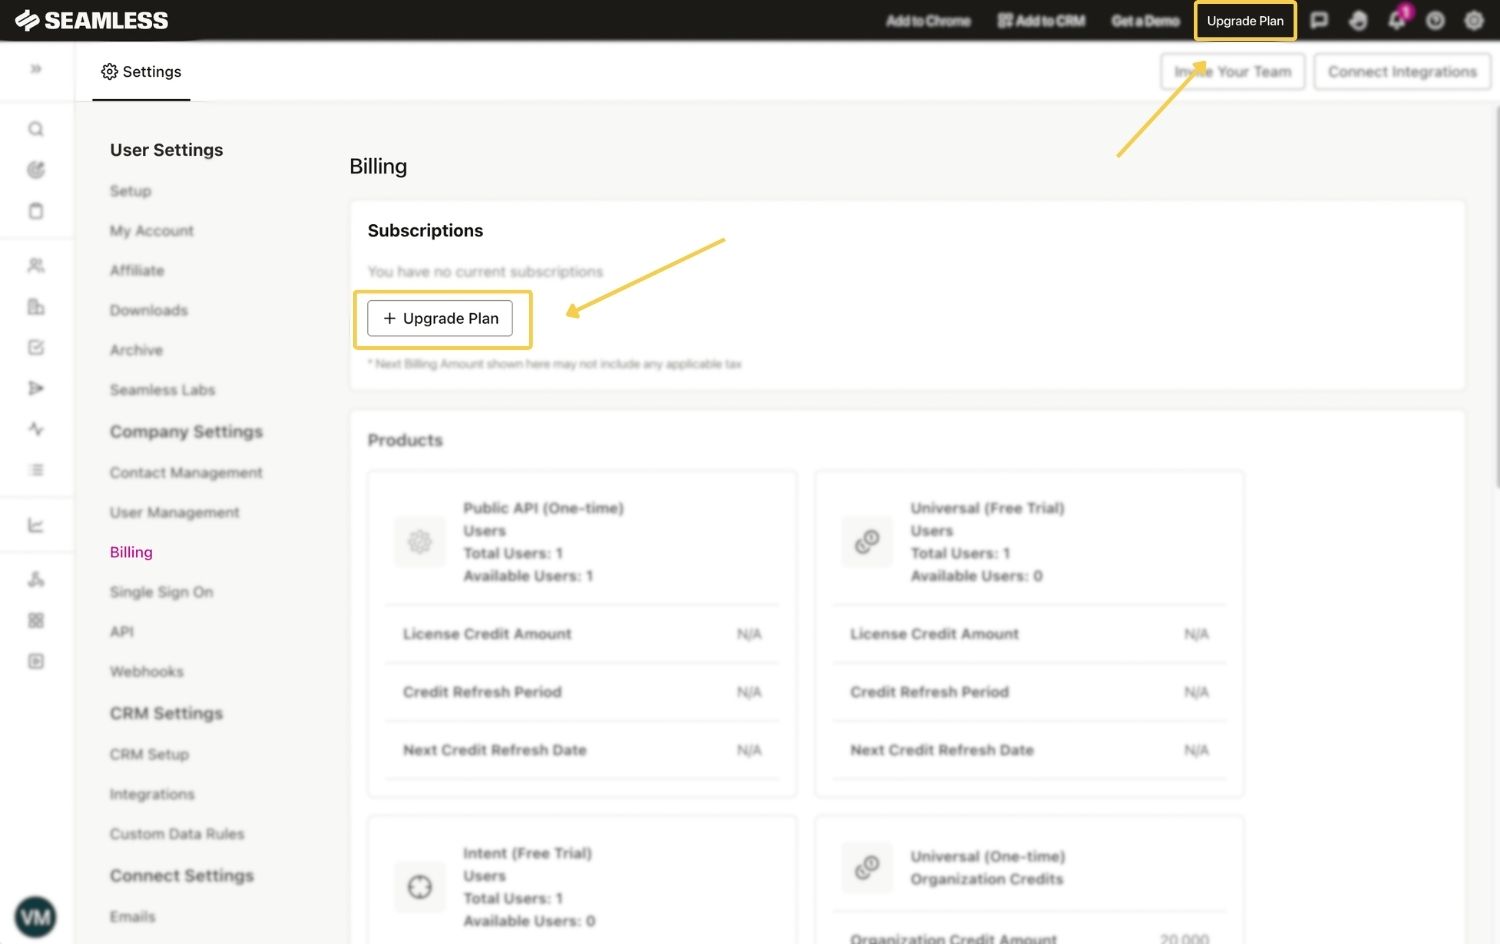
Task: Open the VM user avatar
Action: click(36, 917)
